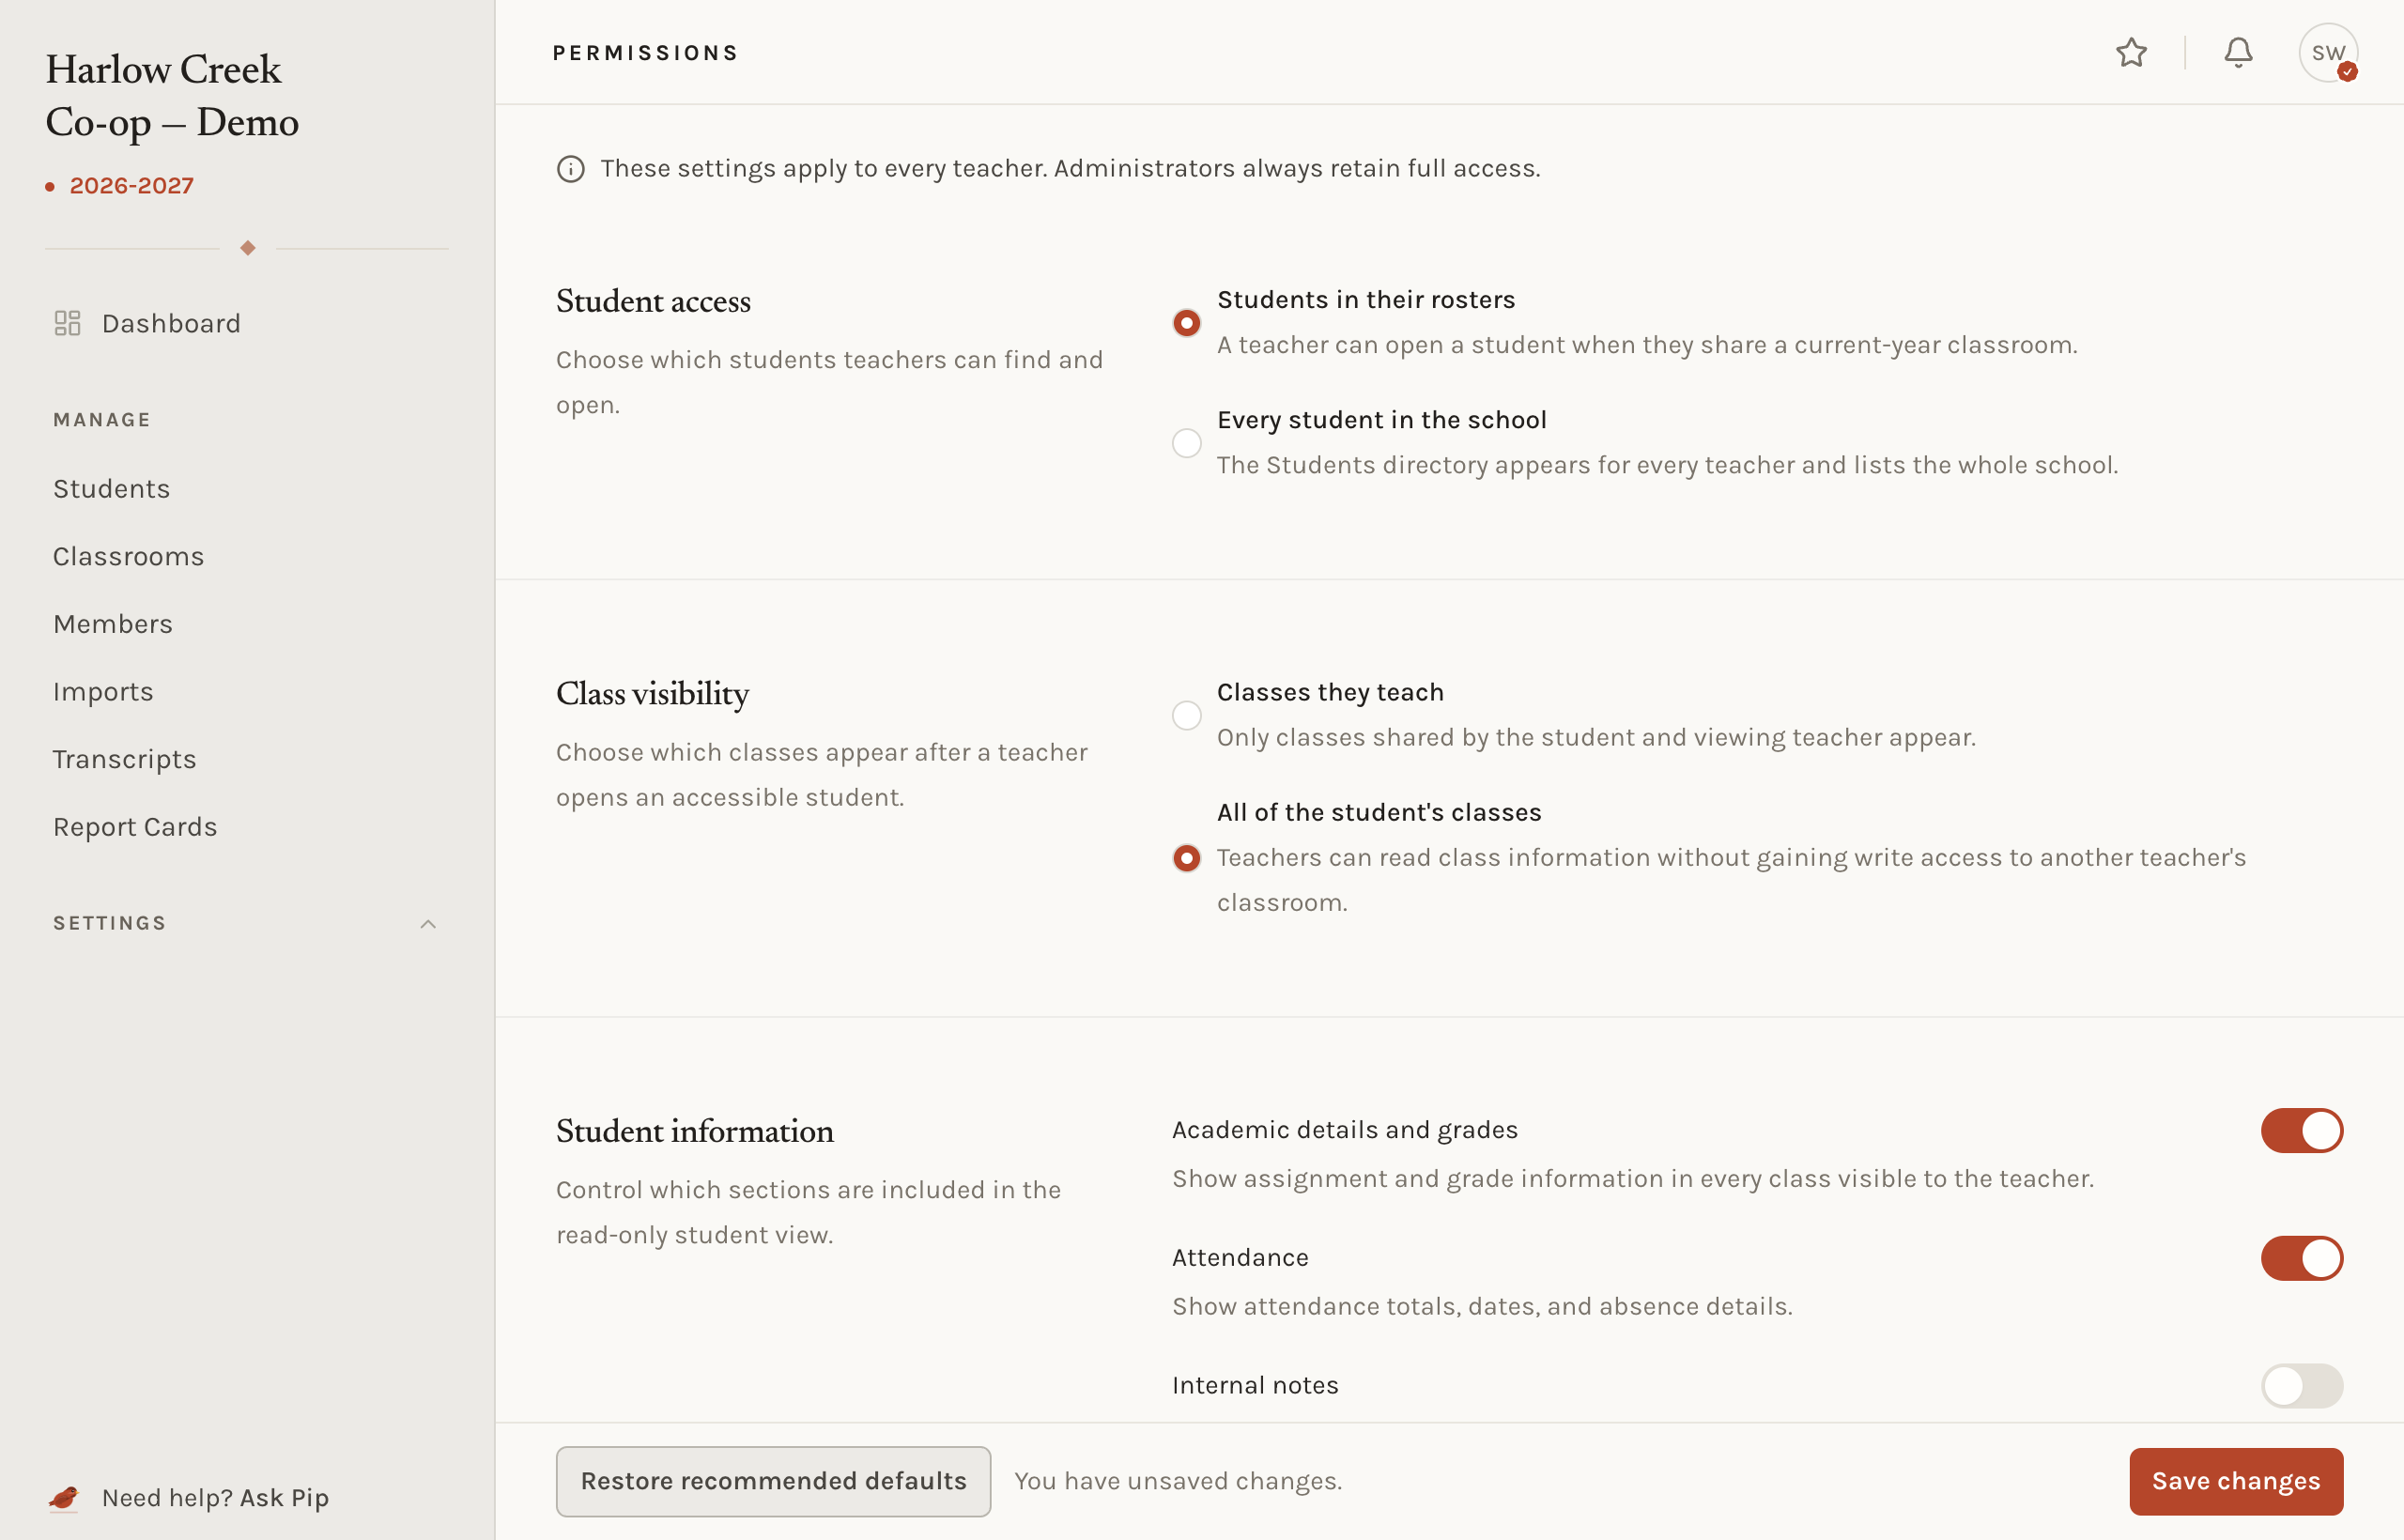Collapse the Settings section chevron
The width and height of the screenshot is (2404, 1540).
pos(428,924)
